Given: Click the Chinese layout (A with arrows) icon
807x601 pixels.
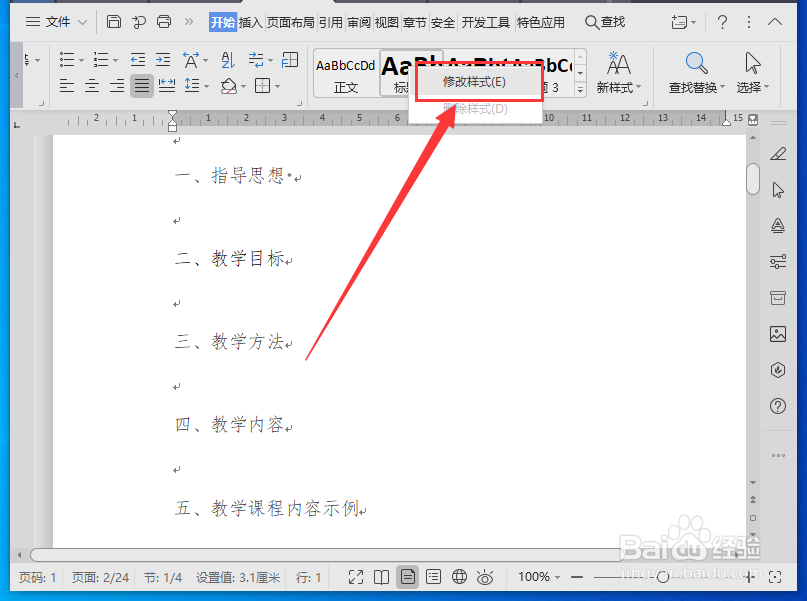Looking at the screenshot, I should point(191,60).
